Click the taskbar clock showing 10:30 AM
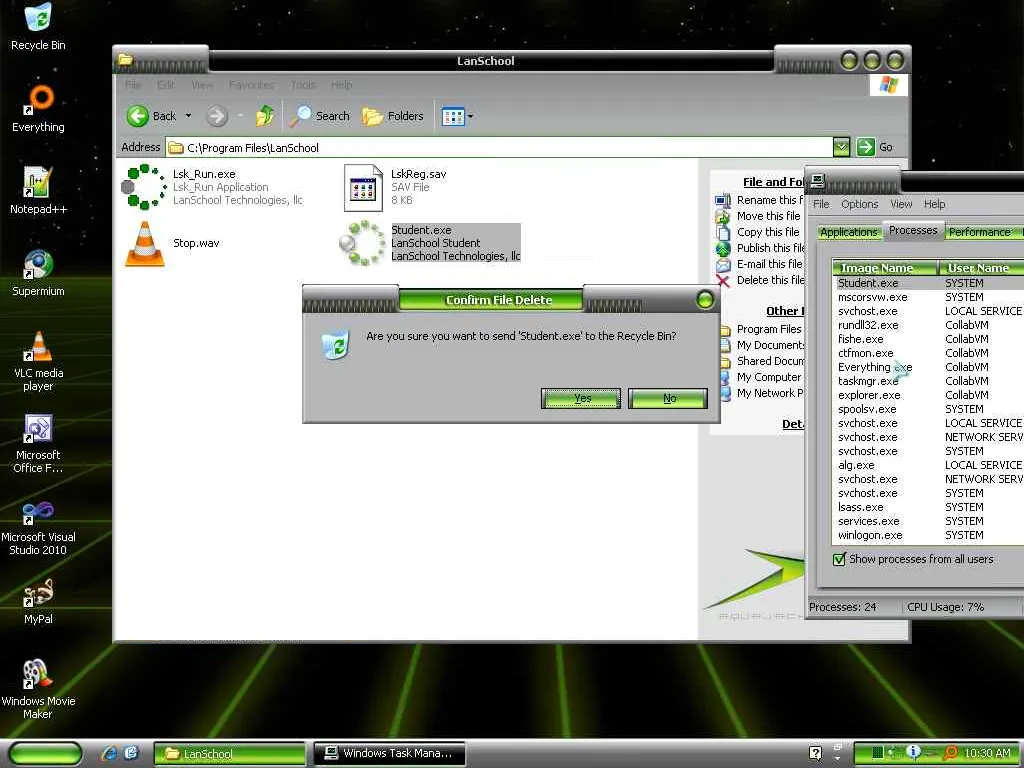The width and height of the screenshot is (1024, 768). coord(987,754)
